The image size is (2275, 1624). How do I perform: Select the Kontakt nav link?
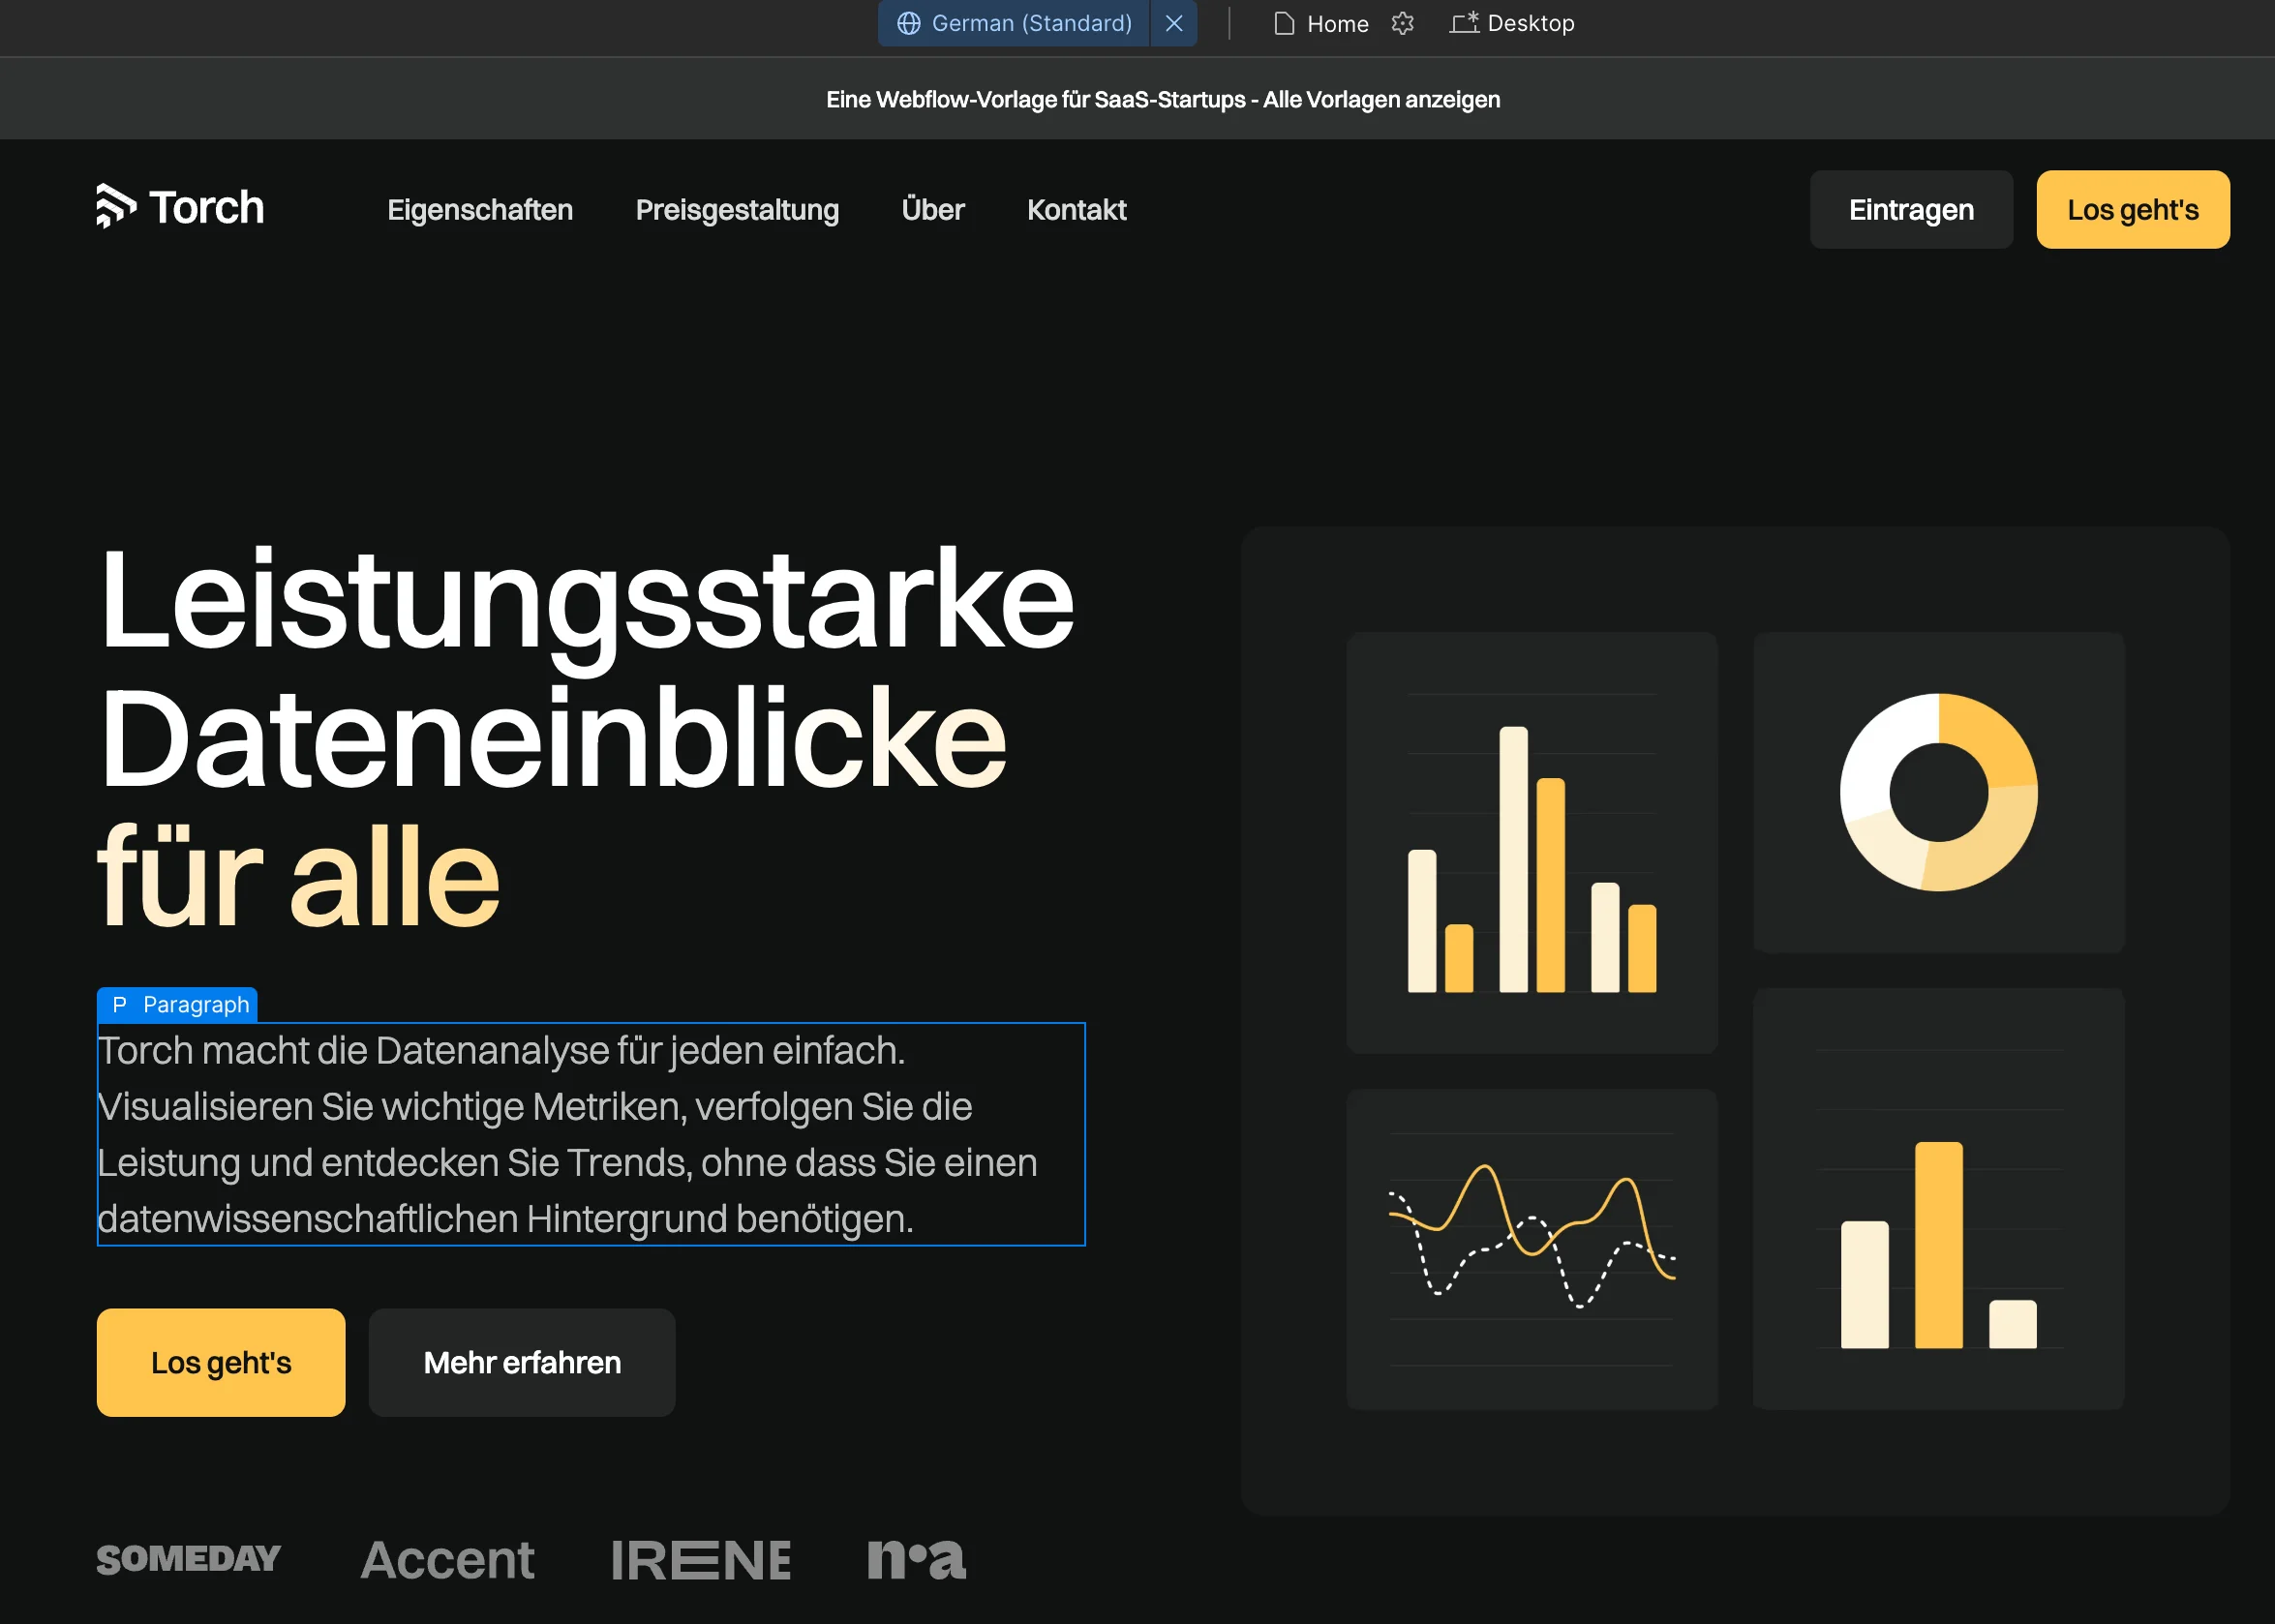[x=1076, y=210]
